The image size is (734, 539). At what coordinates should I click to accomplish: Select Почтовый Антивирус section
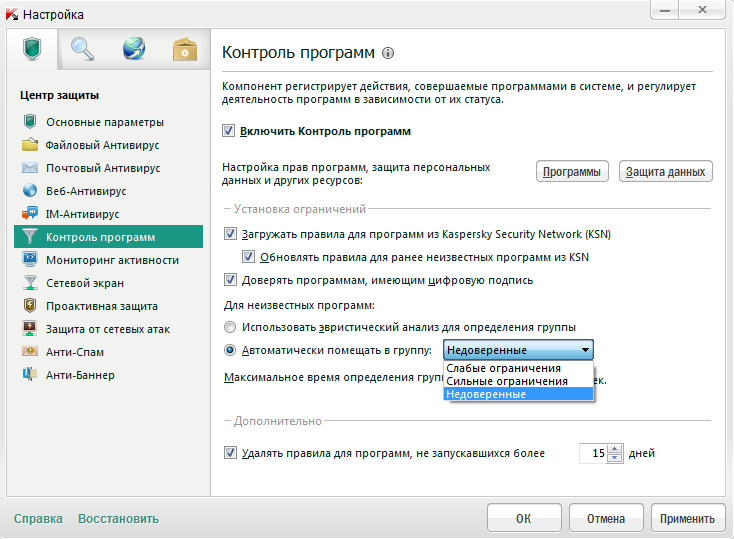tap(103, 168)
